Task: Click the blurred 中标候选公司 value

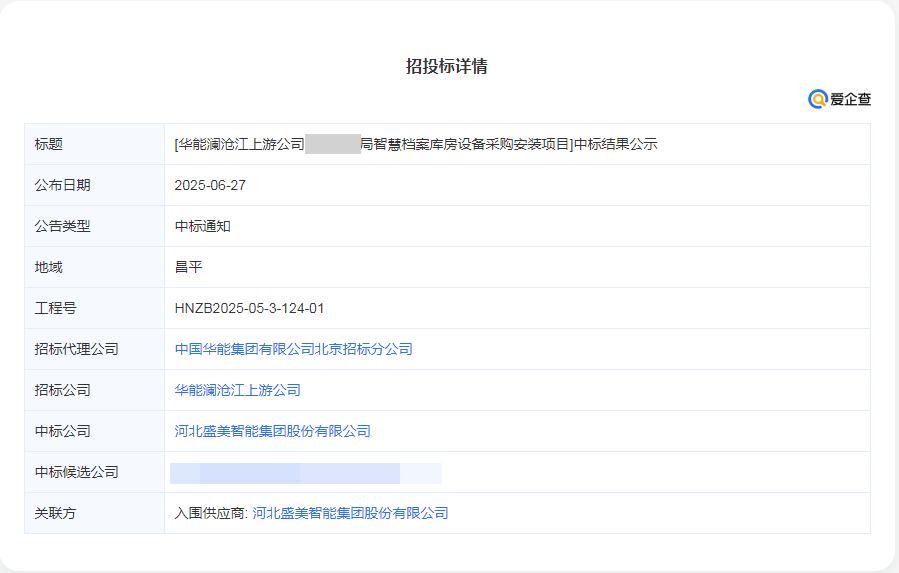Action: [x=305, y=473]
